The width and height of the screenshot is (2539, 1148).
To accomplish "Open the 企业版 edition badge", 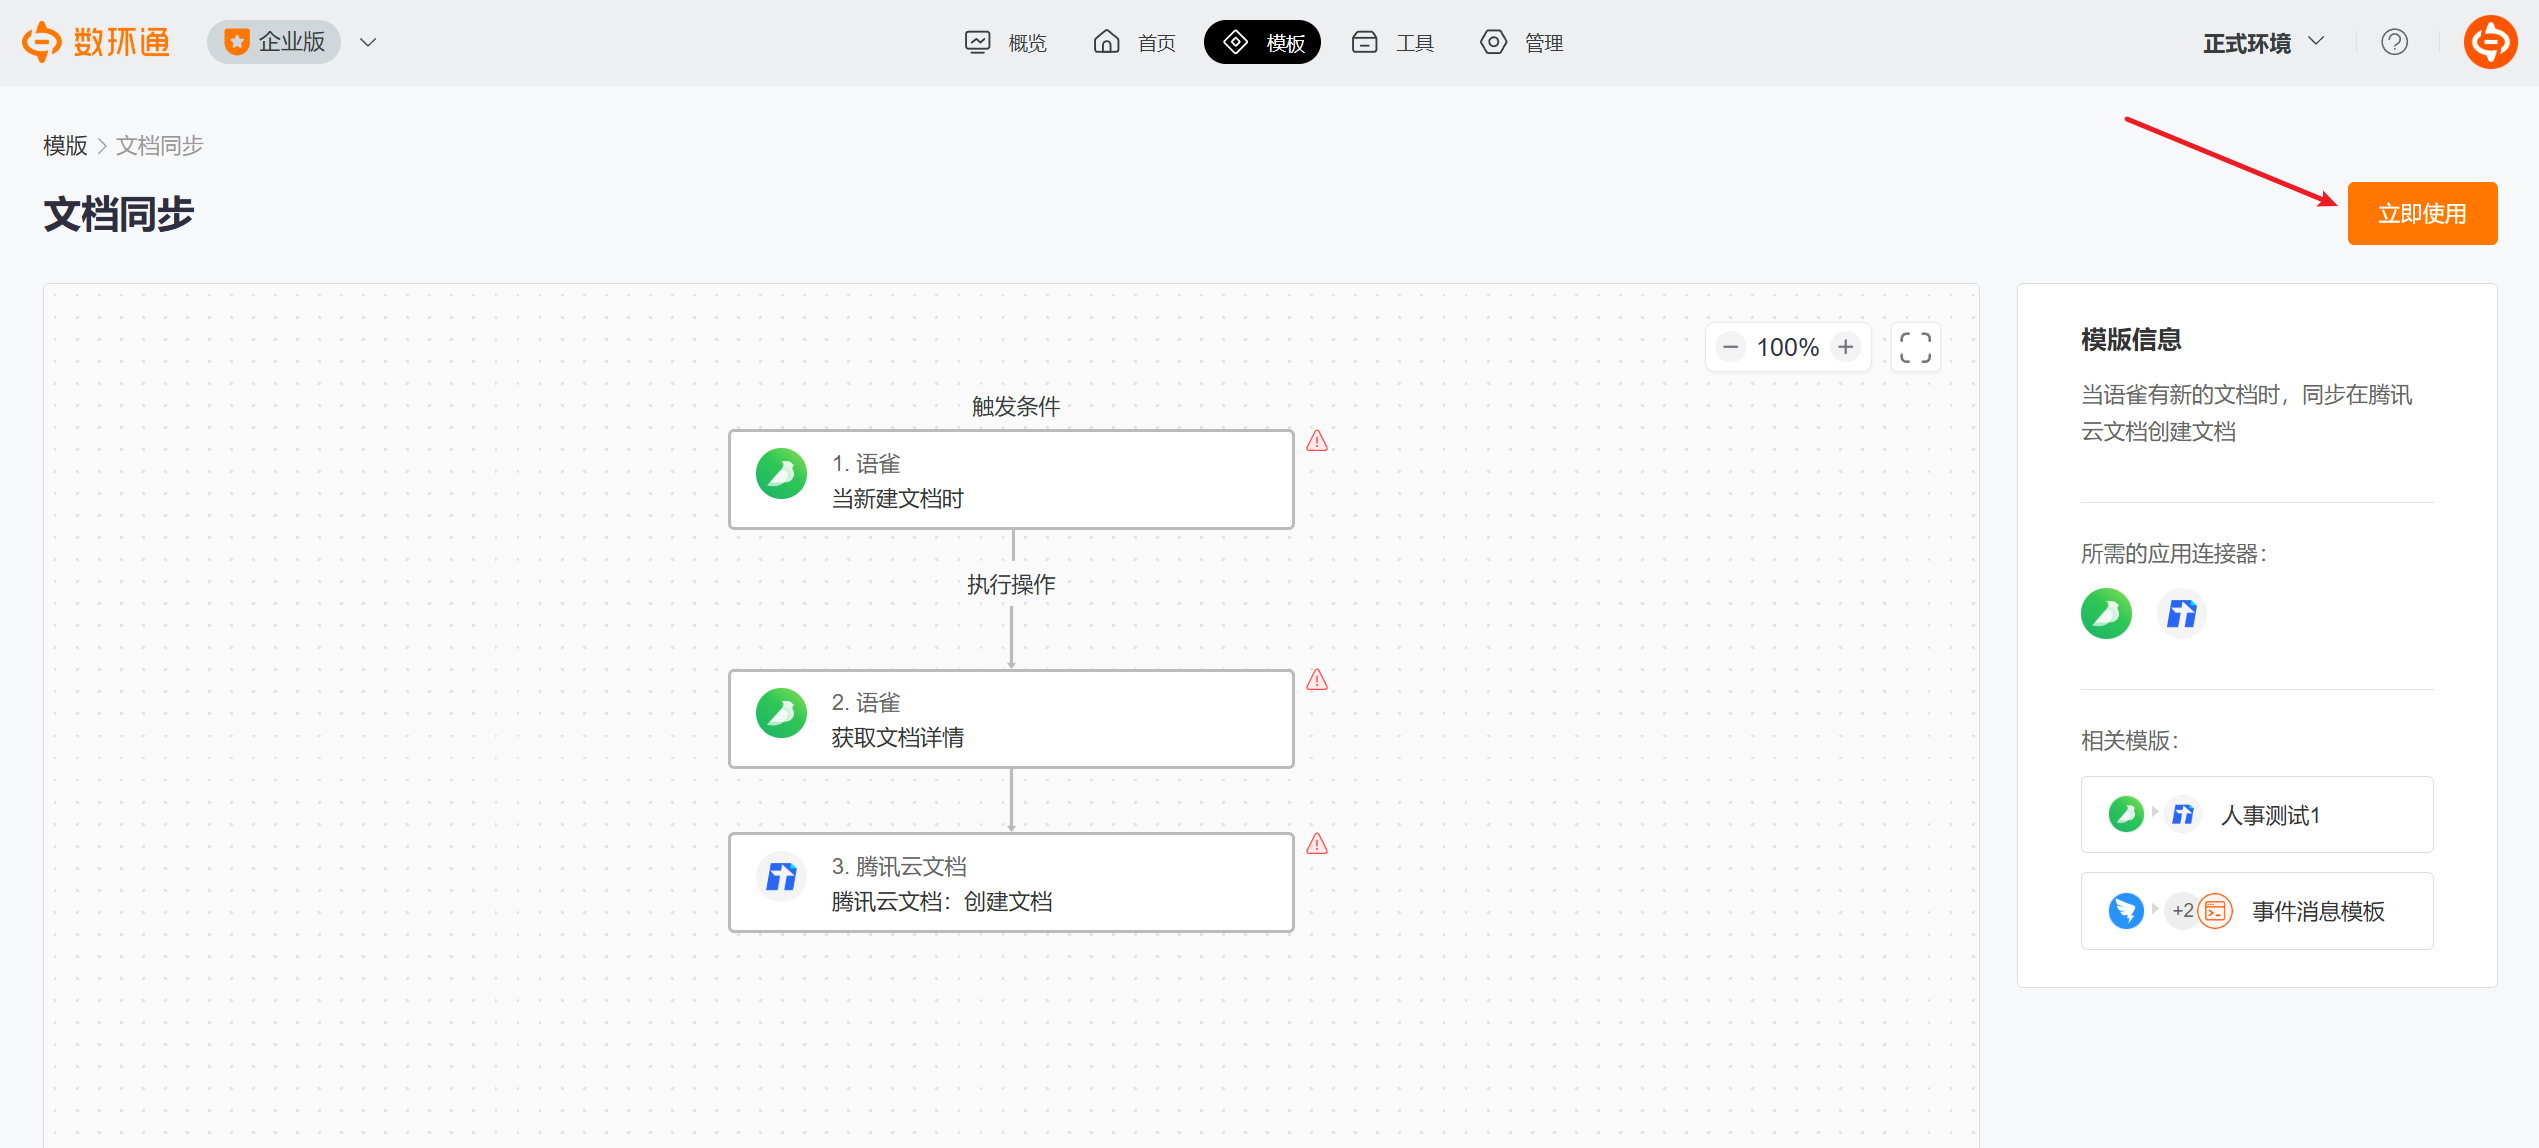I will point(274,42).
